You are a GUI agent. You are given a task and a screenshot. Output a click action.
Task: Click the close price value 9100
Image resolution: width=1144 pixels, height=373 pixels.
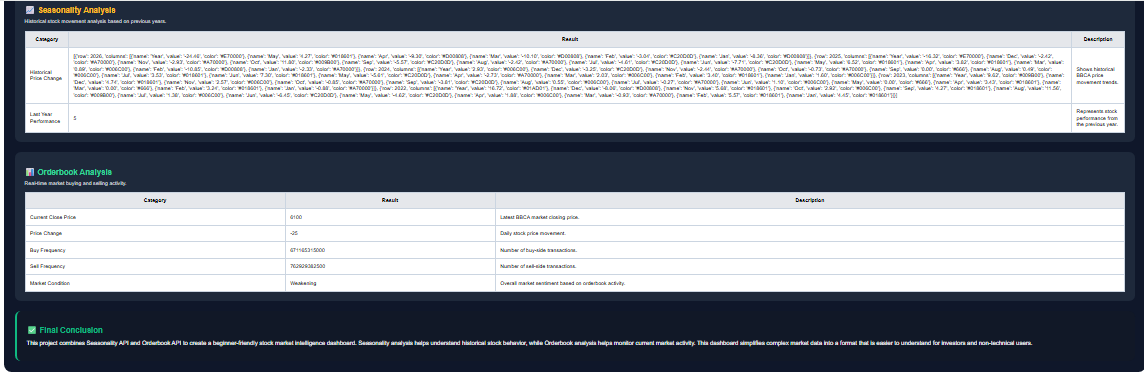tap(295, 218)
